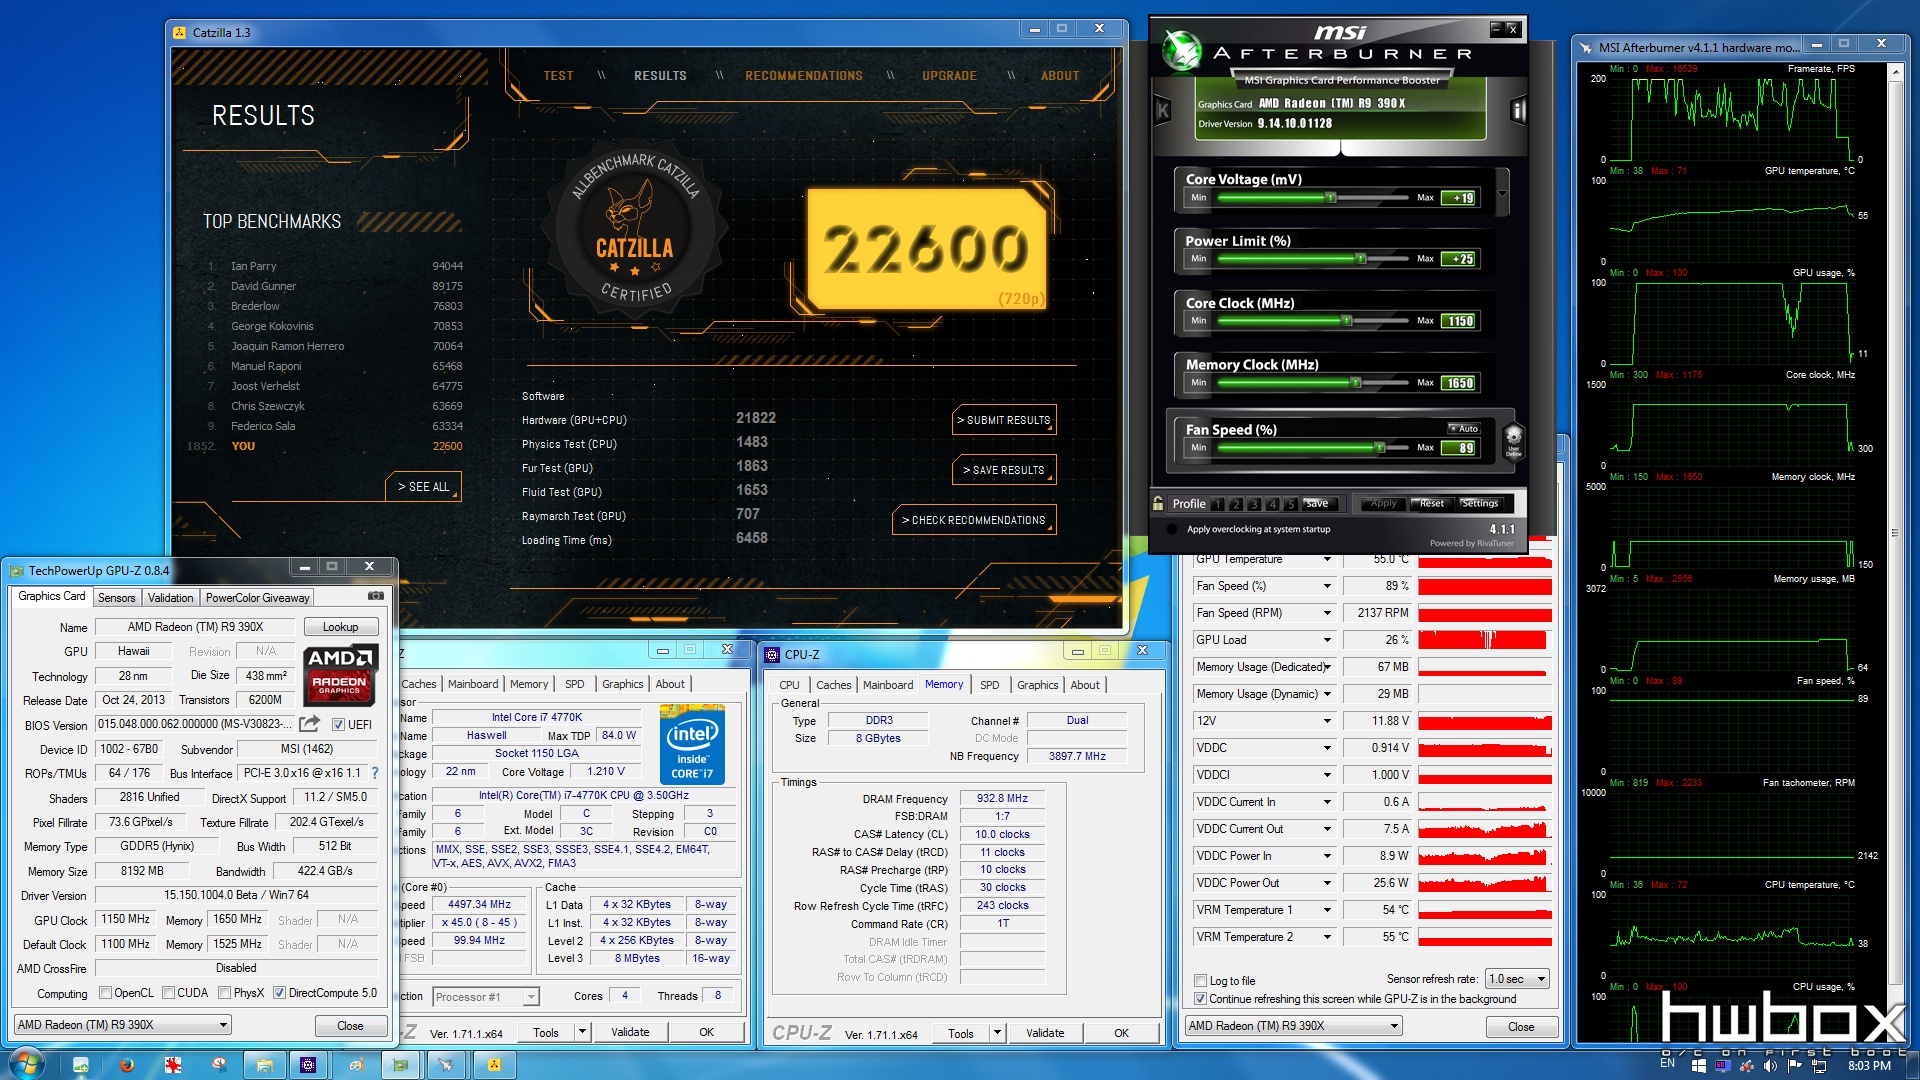Click the volume speaker tray icon

pos(1770,1066)
